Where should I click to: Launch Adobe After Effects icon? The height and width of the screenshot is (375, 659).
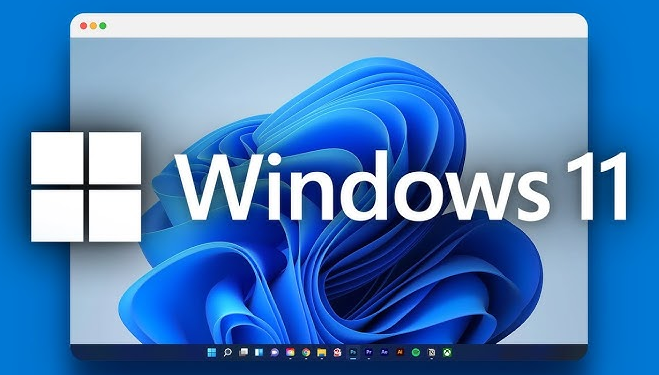[384, 352]
